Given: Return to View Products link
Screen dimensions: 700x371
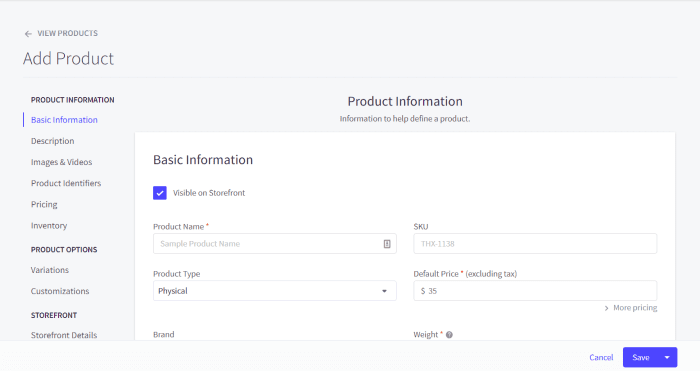Looking at the screenshot, I should click(67, 33).
